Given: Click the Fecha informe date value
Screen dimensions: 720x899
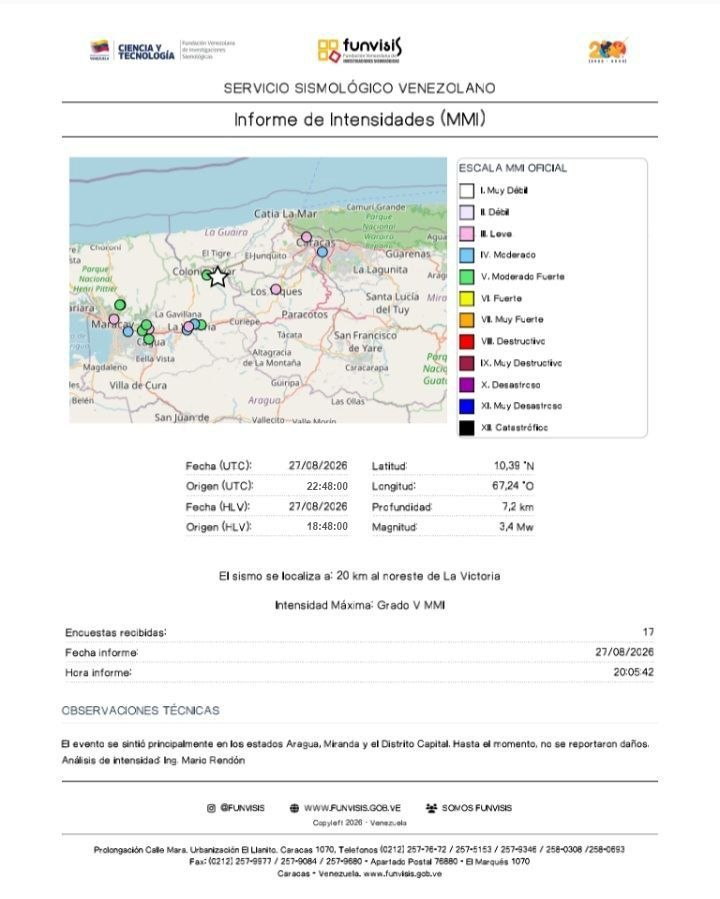Looking at the screenshot, I should point(624,652).
